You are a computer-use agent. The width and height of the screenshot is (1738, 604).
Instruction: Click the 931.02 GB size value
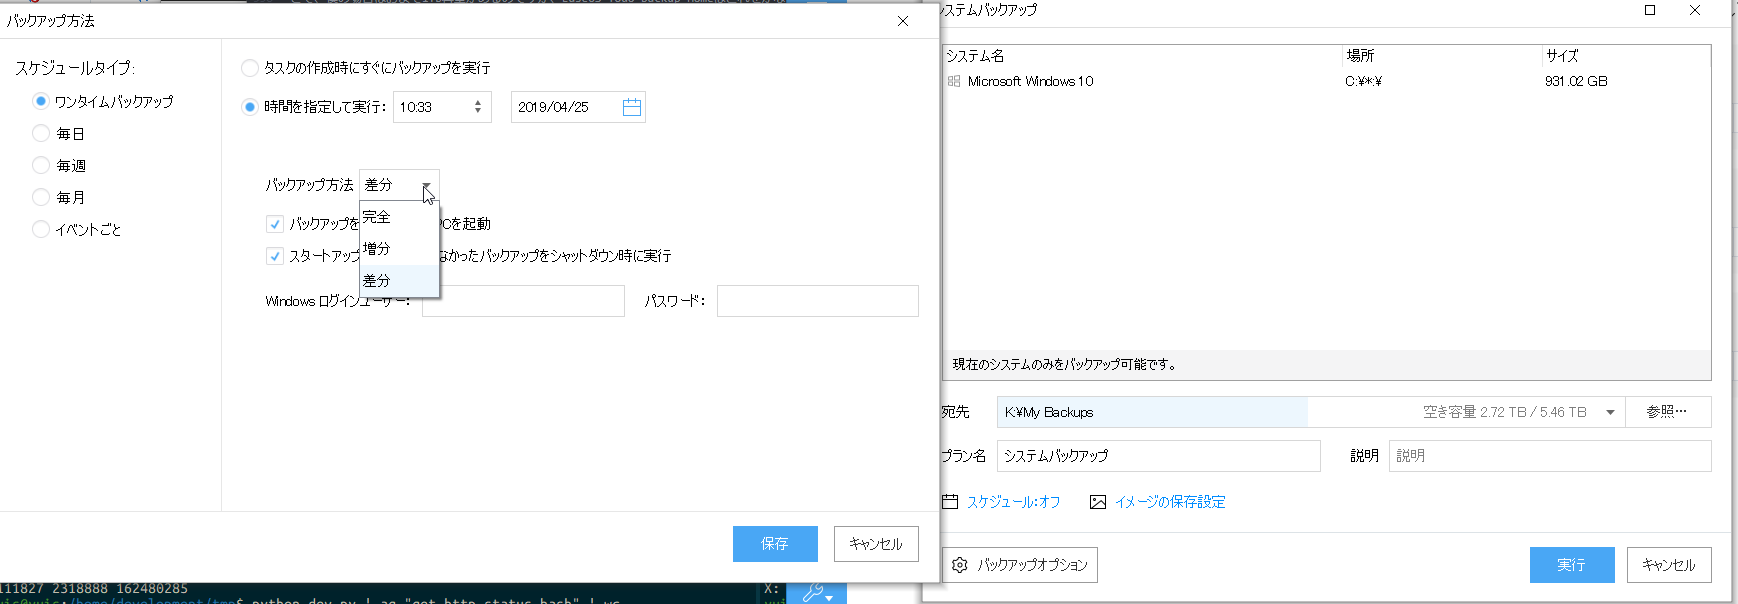point(1576,81)
